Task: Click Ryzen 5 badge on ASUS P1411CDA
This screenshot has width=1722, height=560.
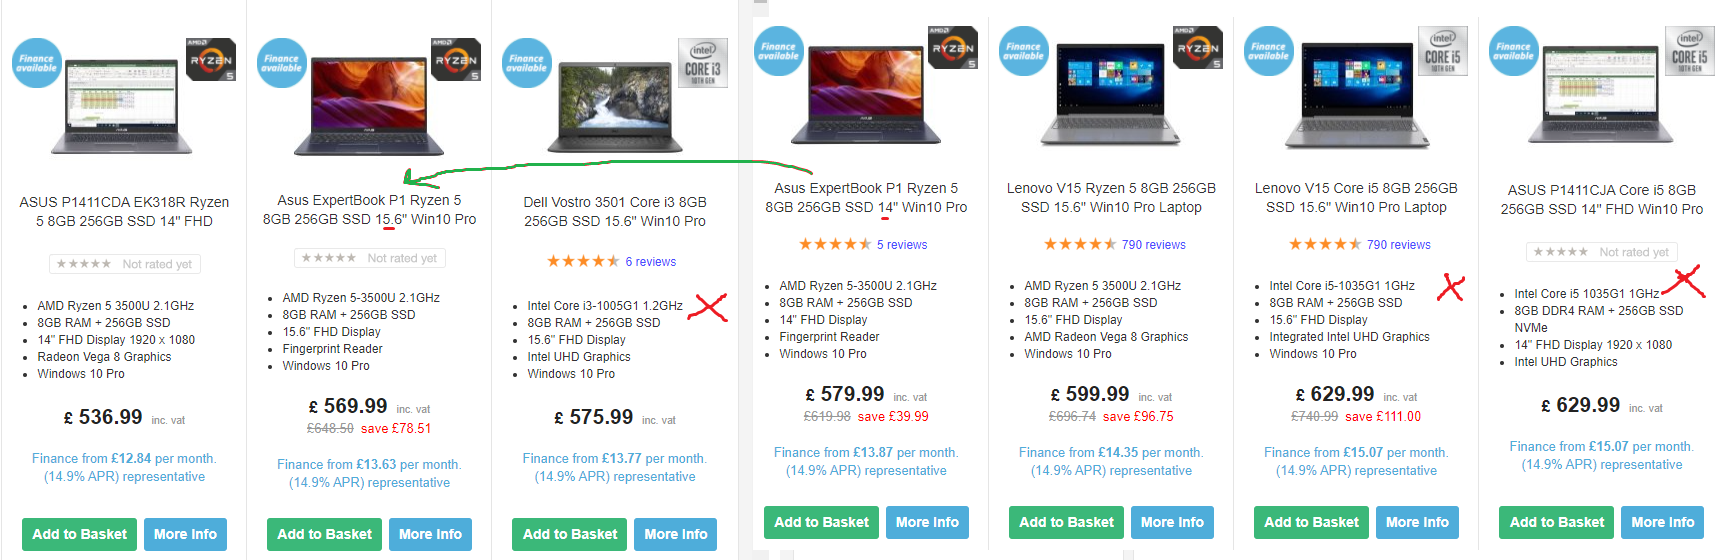Action: [x=211, y=60]
